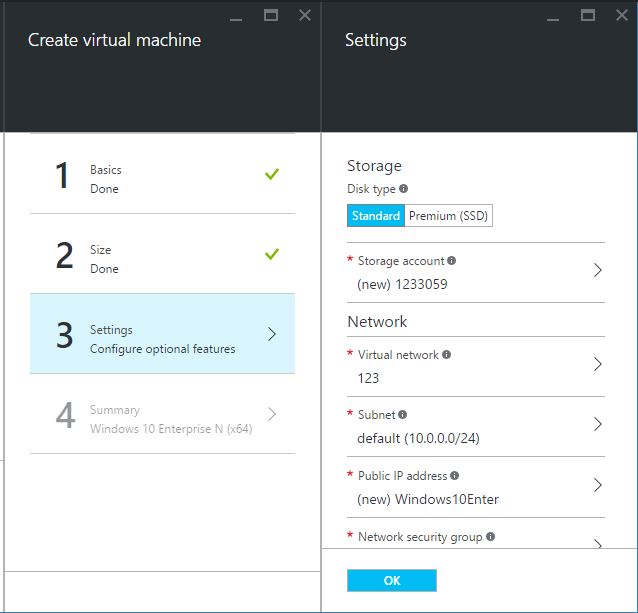Click the Virtual network info icon
This screenshot has height=613, width=638.
pyautogui.click(x=446, y=354)
